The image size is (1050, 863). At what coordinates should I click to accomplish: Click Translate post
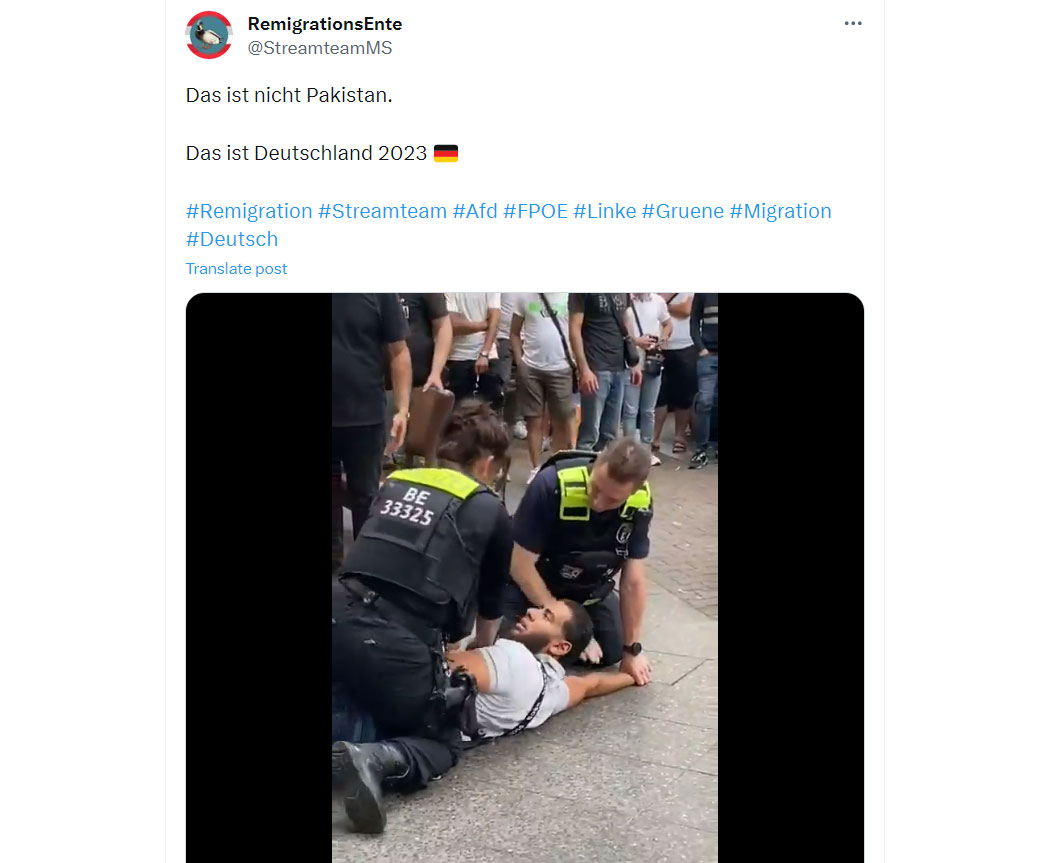(x=236, y=268)
